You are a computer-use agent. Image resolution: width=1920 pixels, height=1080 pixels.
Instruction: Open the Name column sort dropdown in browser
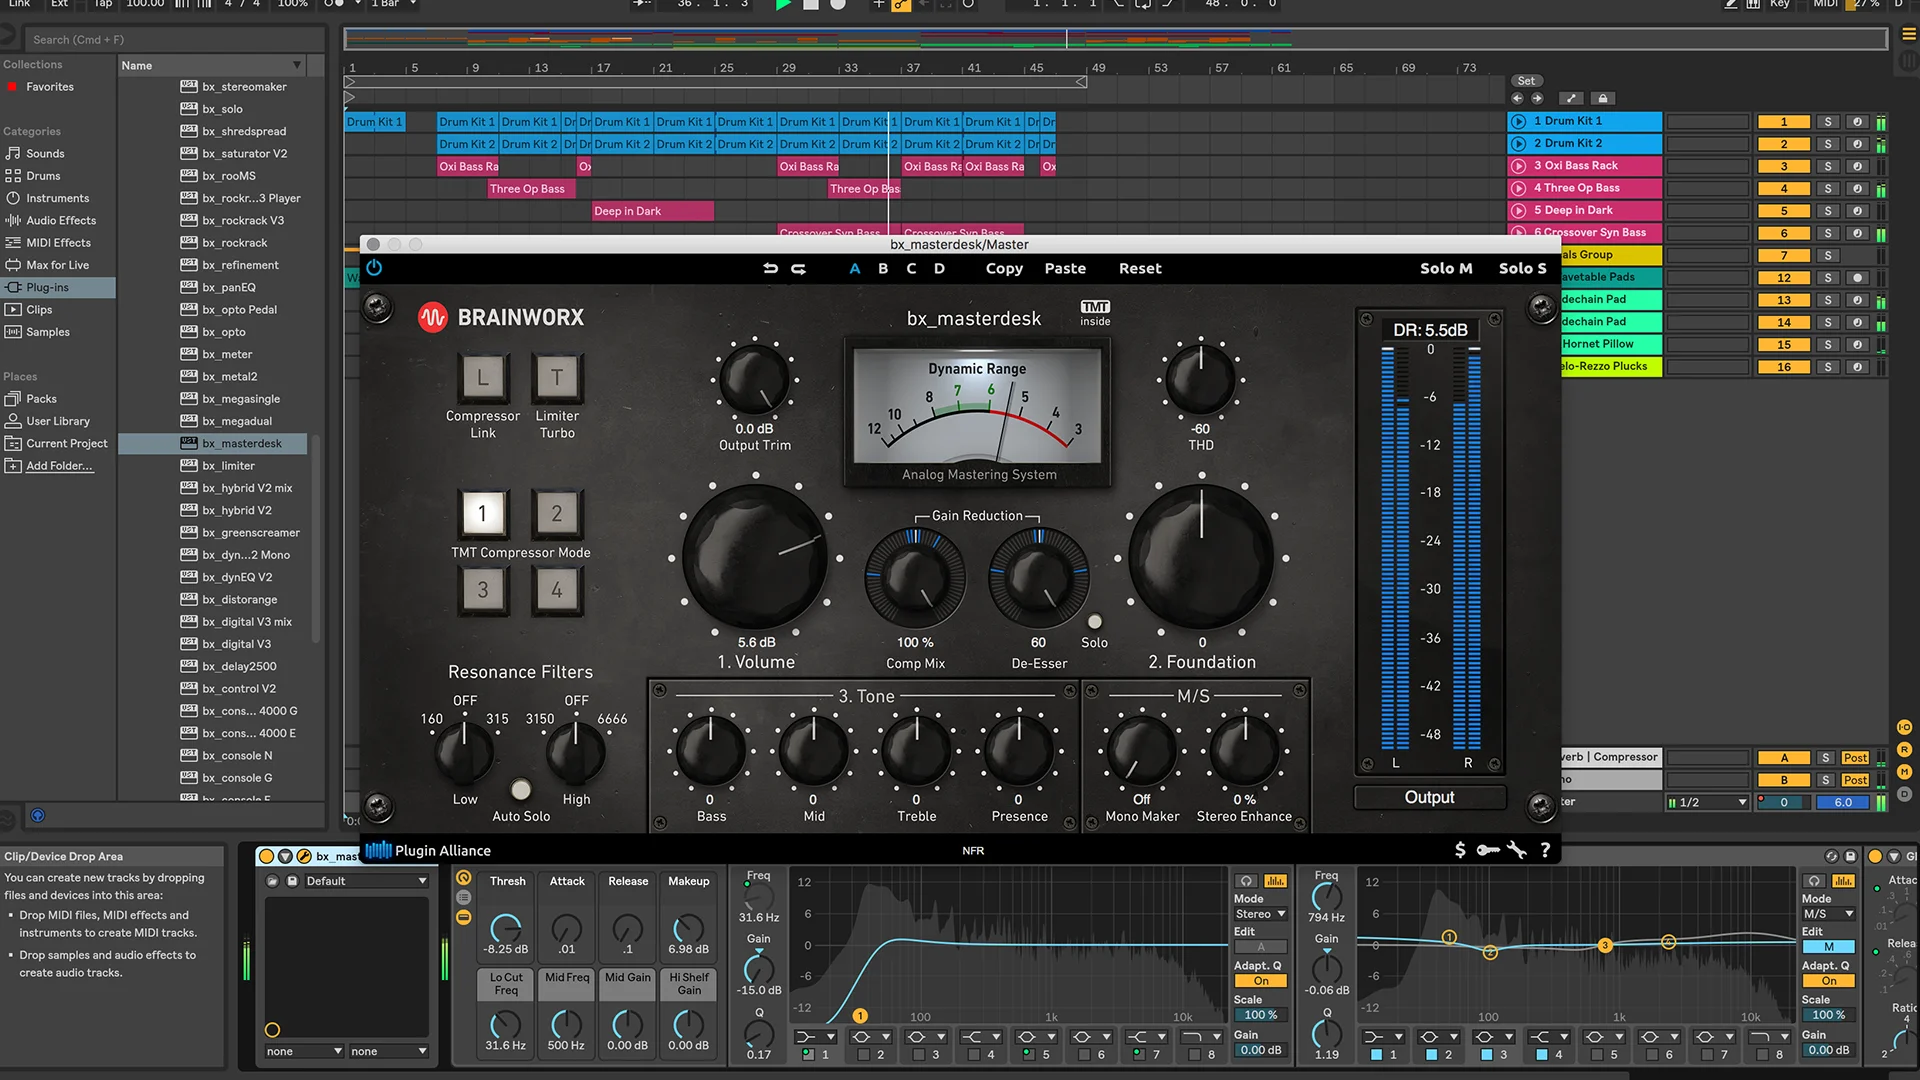[297, 66]
